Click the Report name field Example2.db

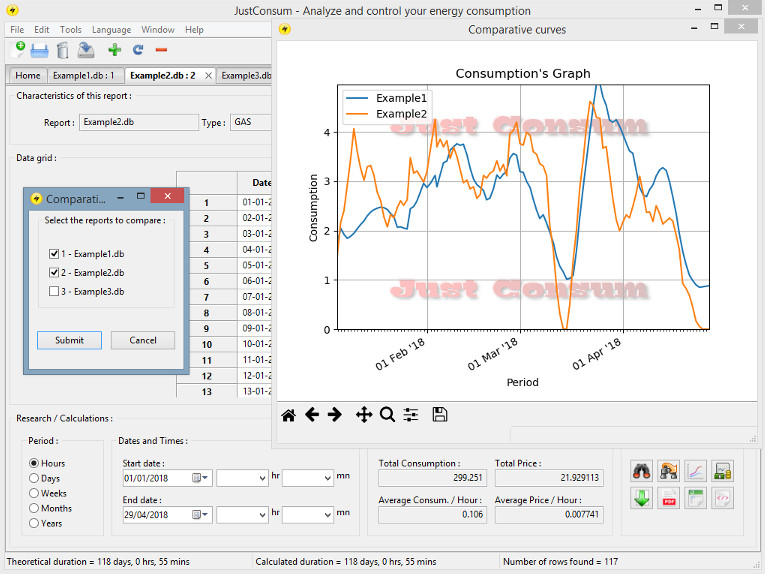(x=139, y=122)
